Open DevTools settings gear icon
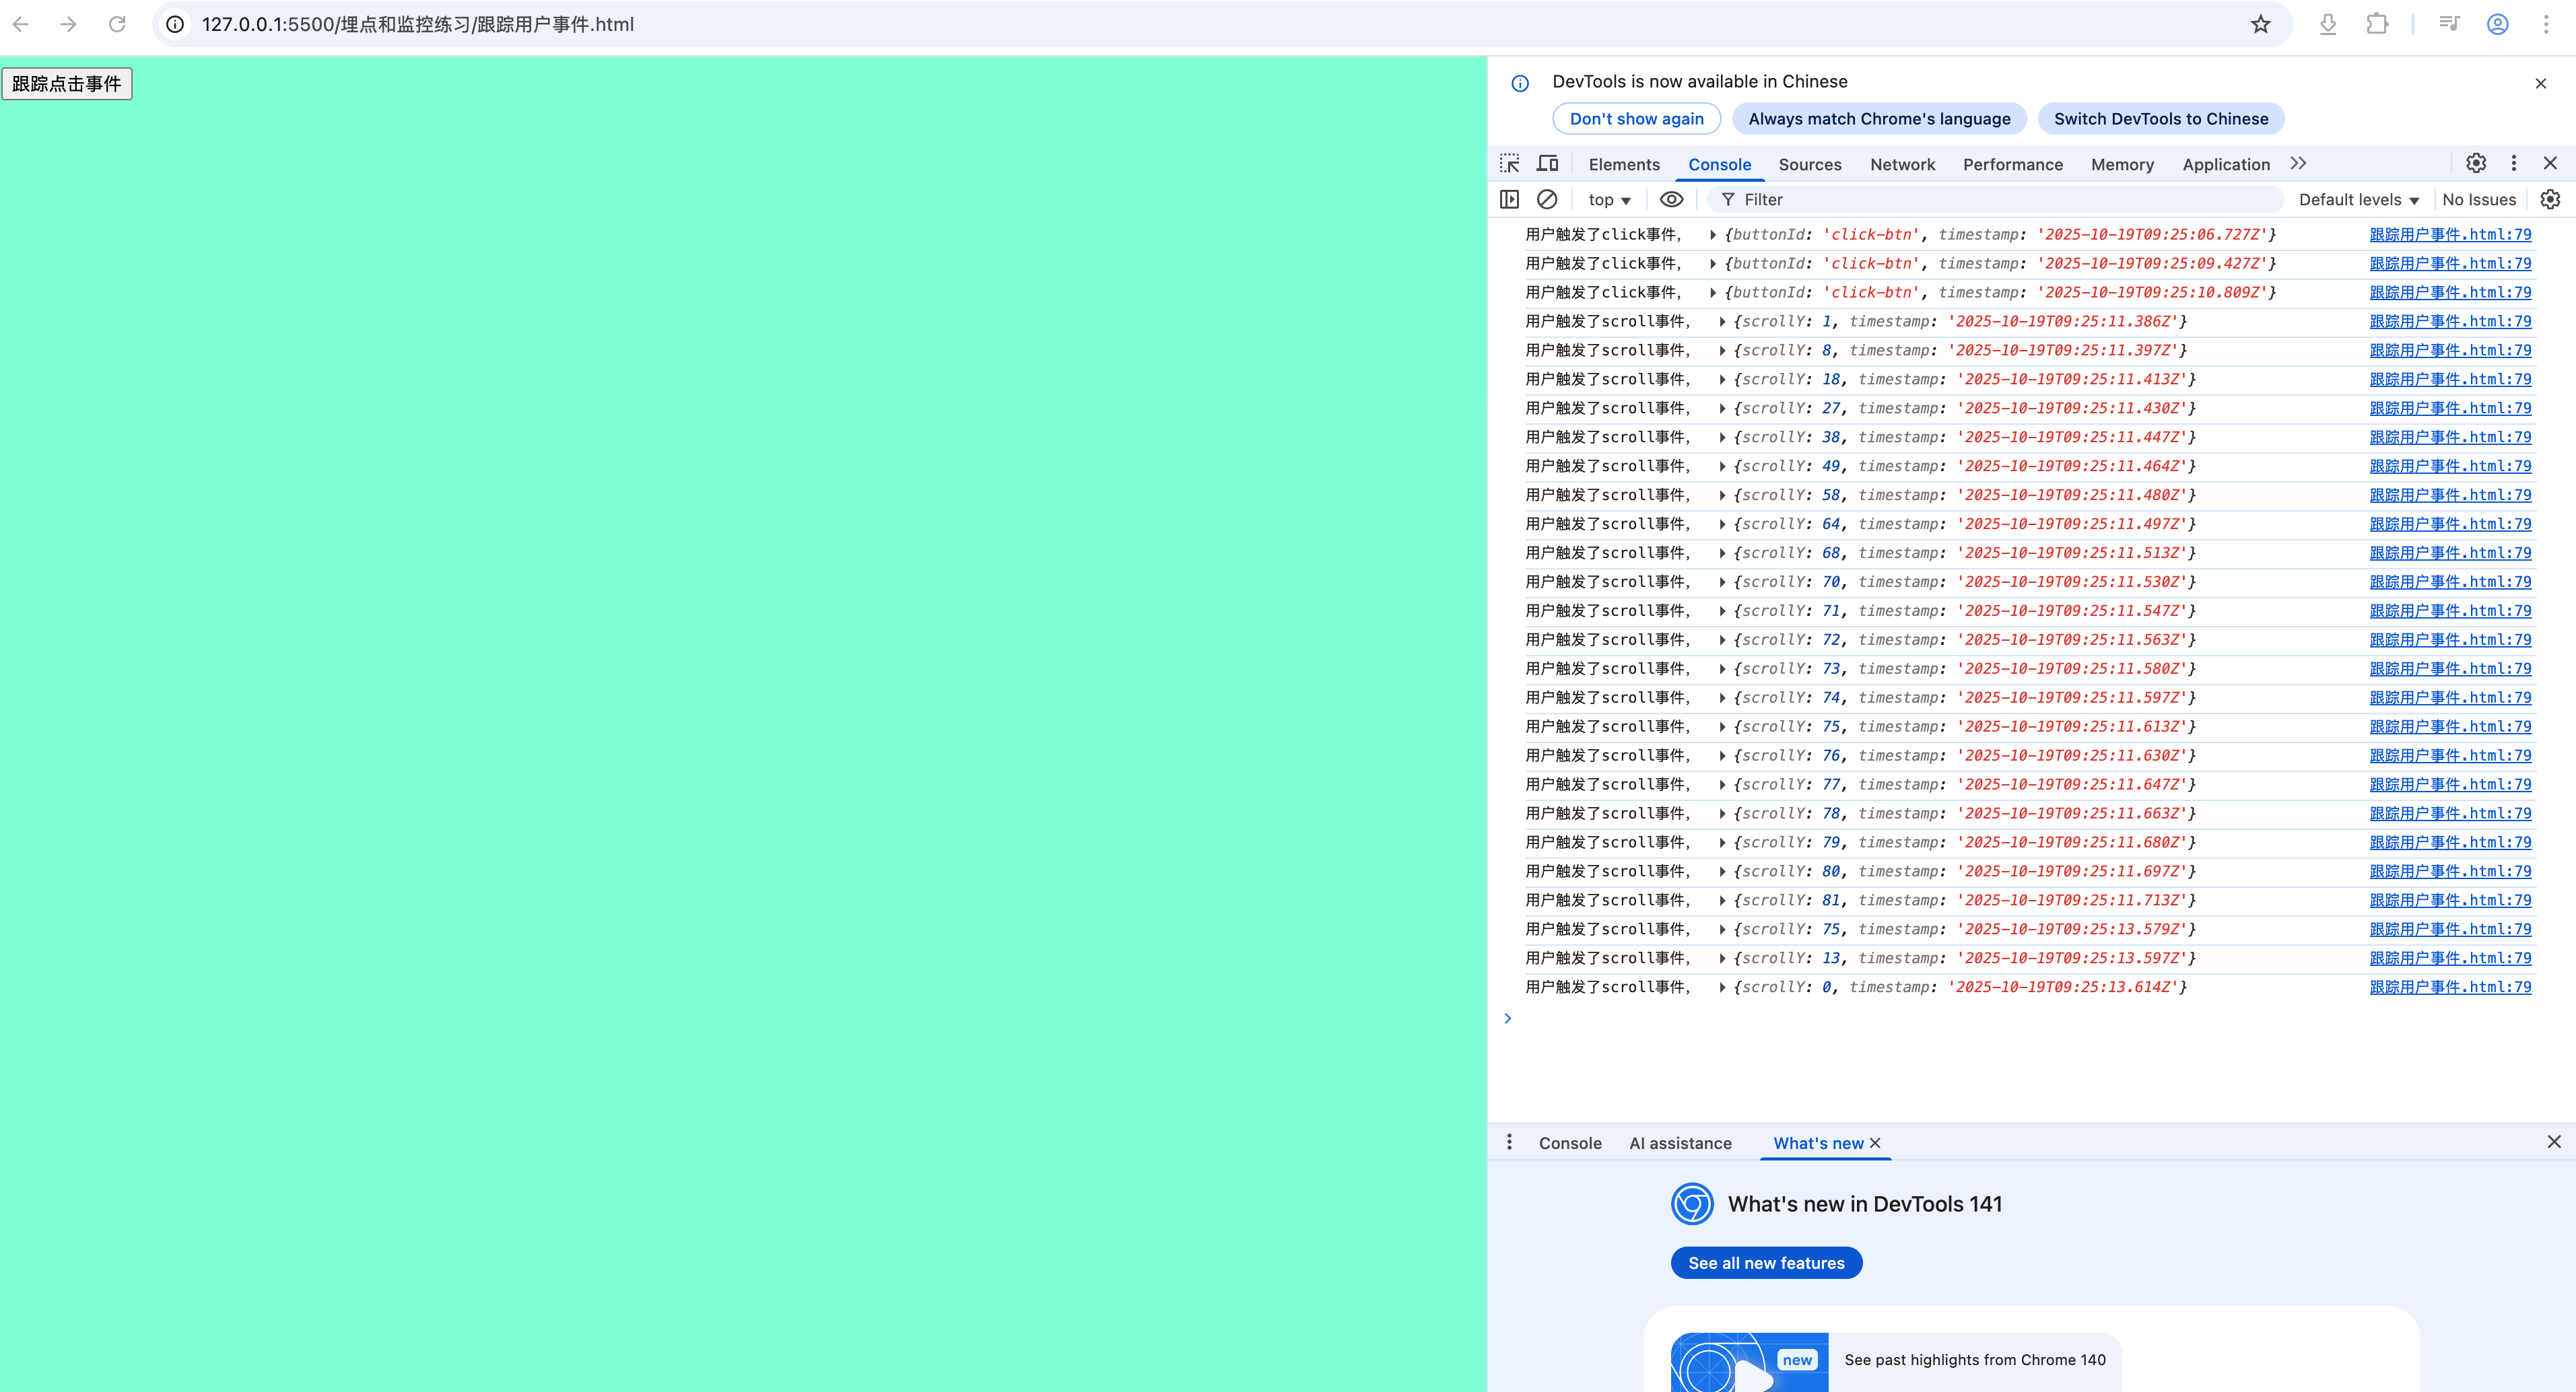Screen dimensions: 2576x1392 2476,163
